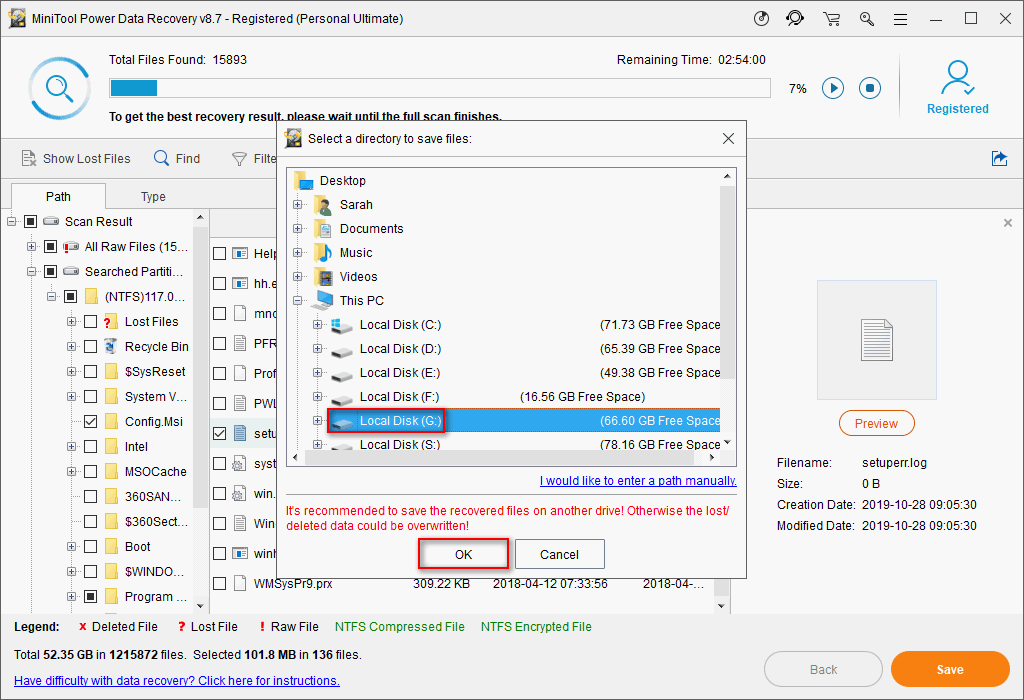
Task: Toggle the Intel folder checkbox
Action: 91,446
